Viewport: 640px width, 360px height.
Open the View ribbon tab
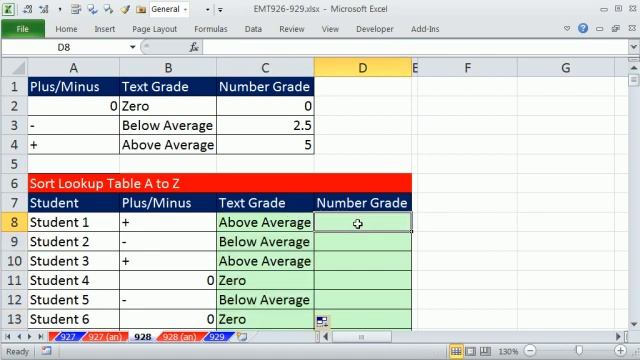[x=330, y=29]
